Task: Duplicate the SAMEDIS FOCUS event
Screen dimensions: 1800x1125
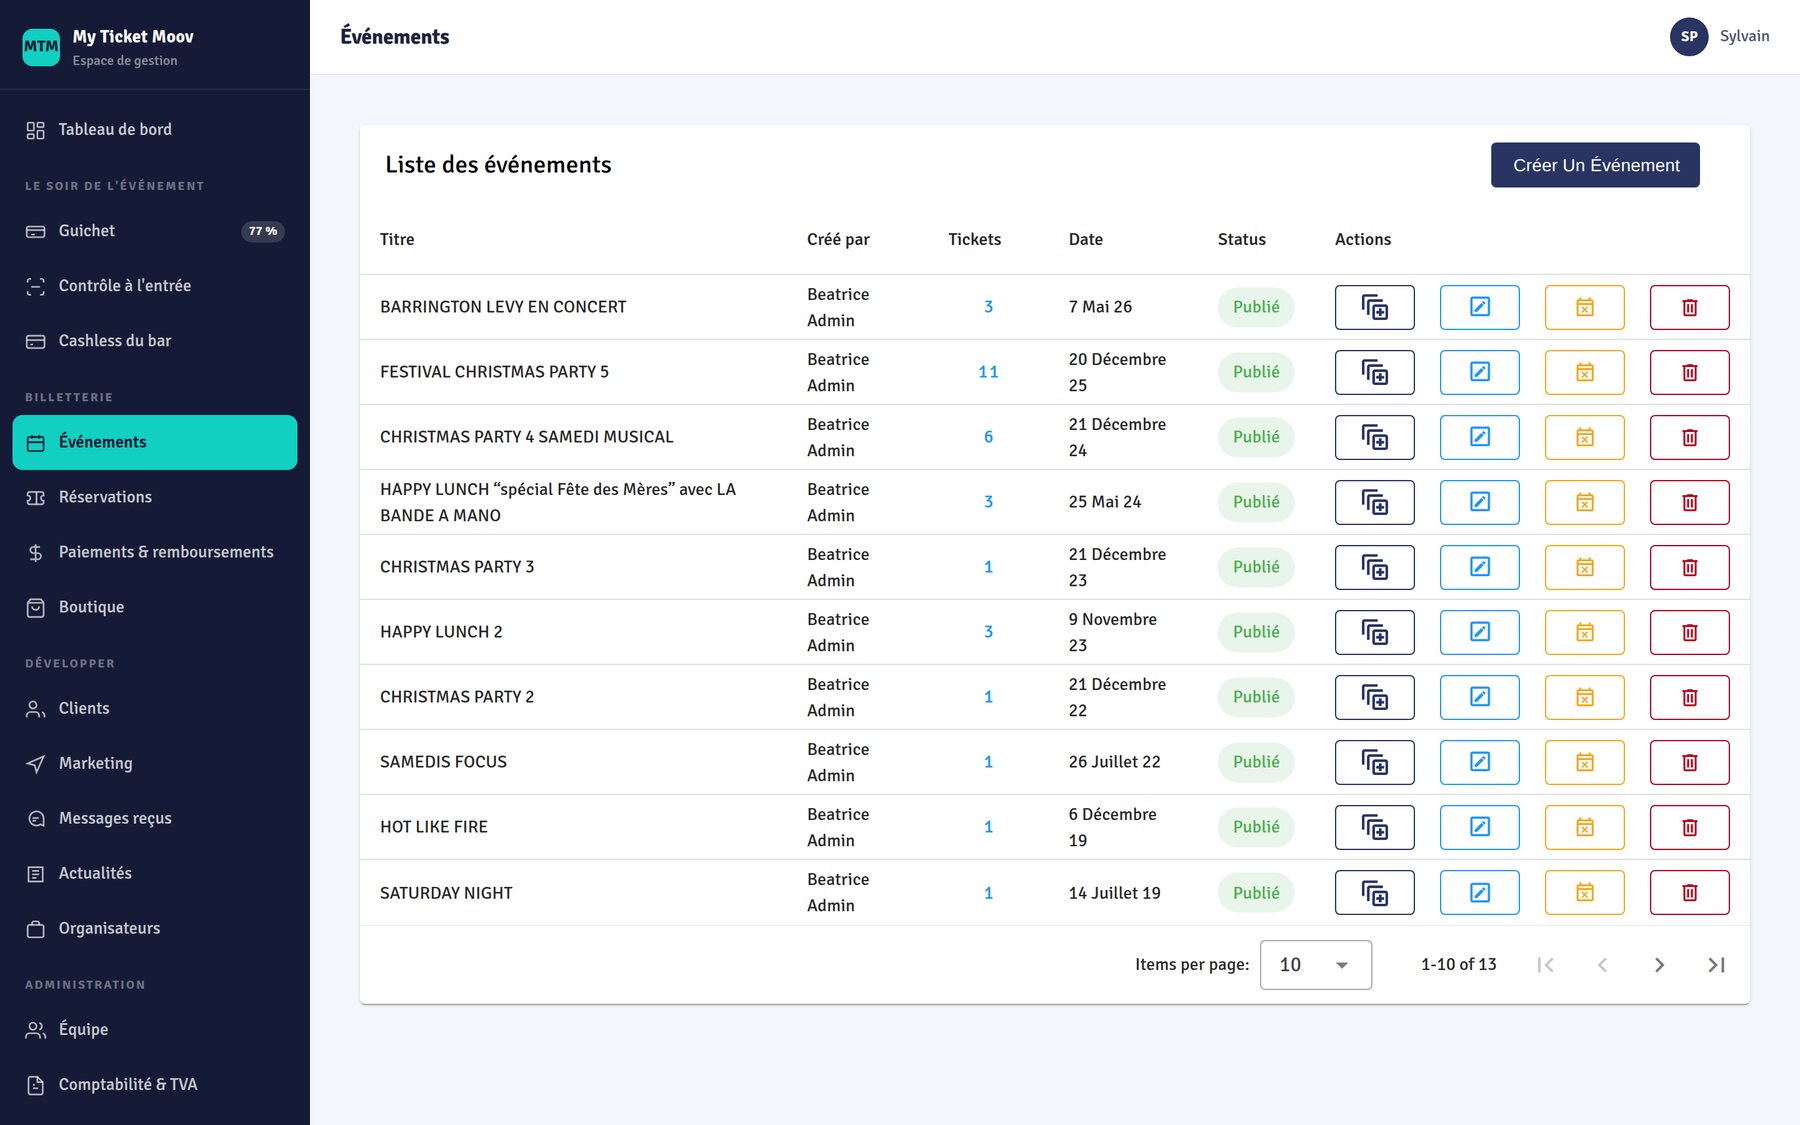Action: (1374, 762)
